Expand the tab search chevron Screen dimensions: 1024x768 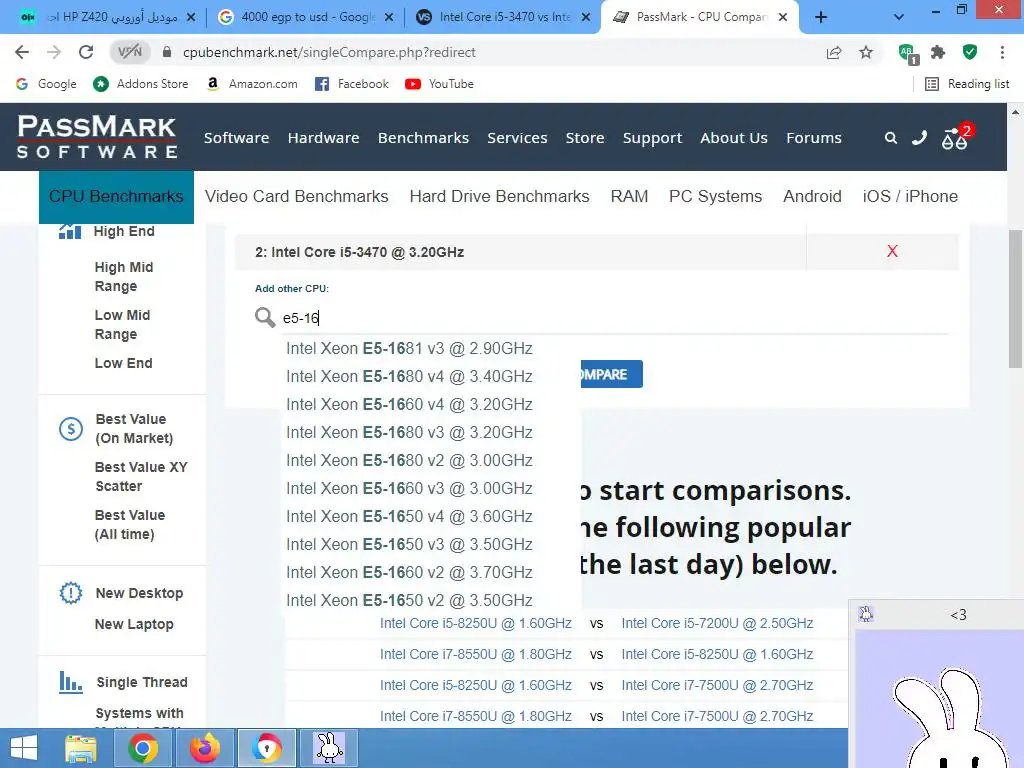coord(899,17)
